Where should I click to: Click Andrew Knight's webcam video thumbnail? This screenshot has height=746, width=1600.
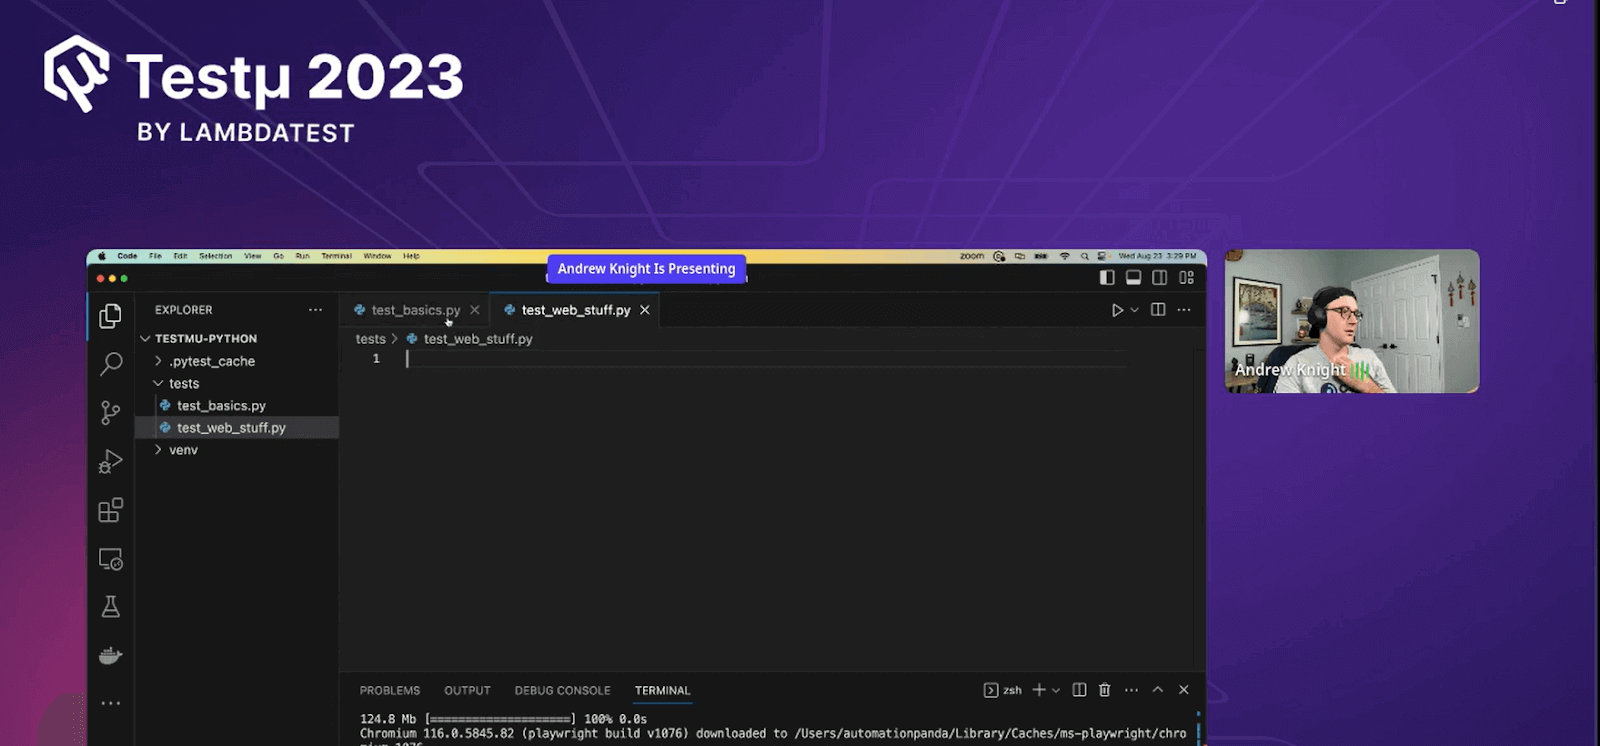1352,321
